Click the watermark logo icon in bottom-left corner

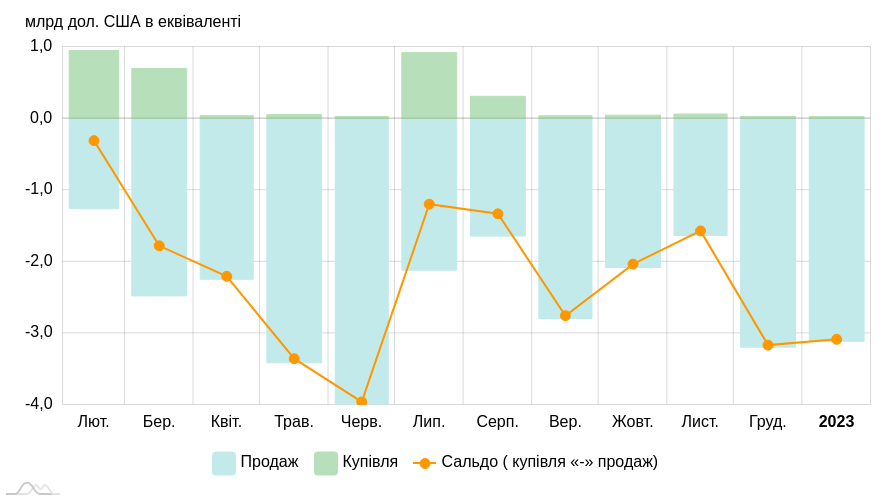pyautogui.click(x=32, y=489)
